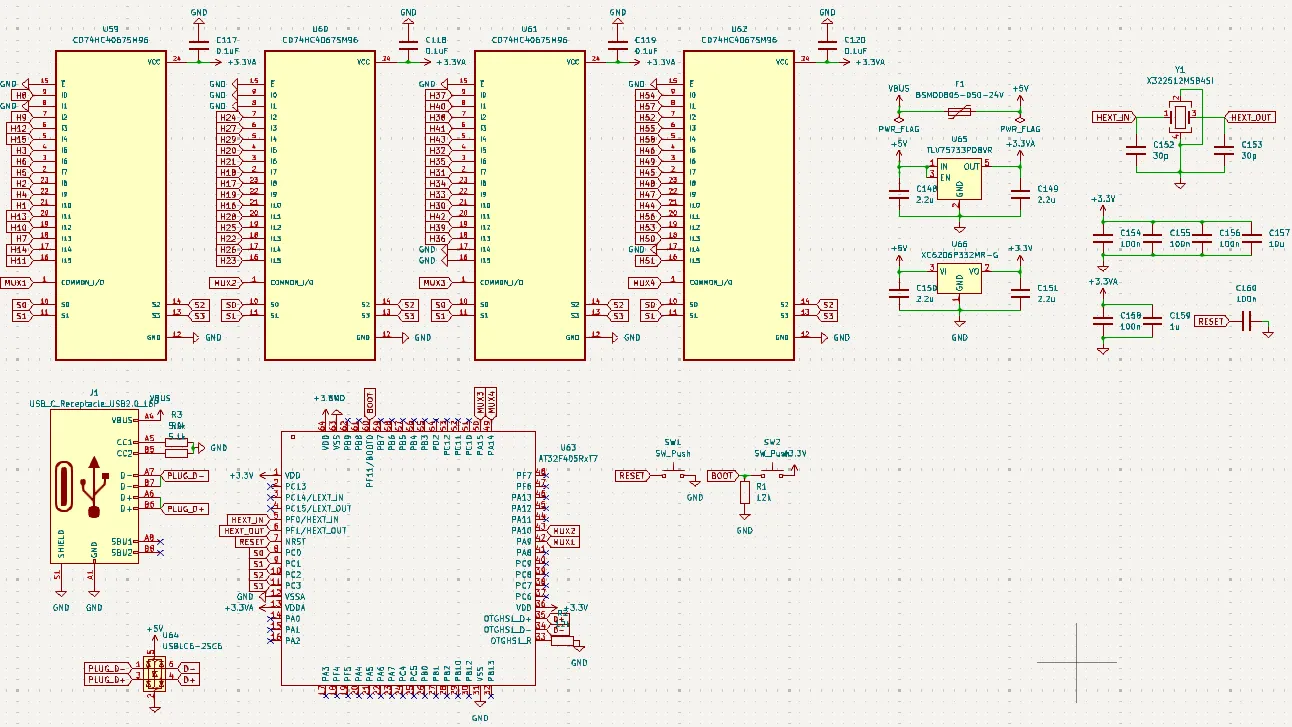1292x727 pixels.
Task: Click the USBLC6-2SC6 ESD protection symbol
Action: point(154,674)
